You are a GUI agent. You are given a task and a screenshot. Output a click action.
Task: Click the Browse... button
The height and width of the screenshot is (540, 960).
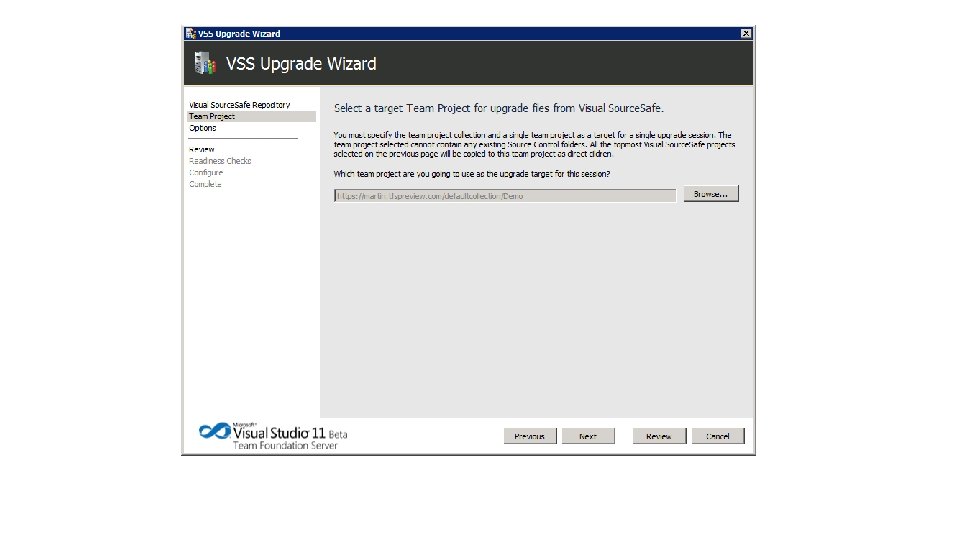(x=711, y=193)
